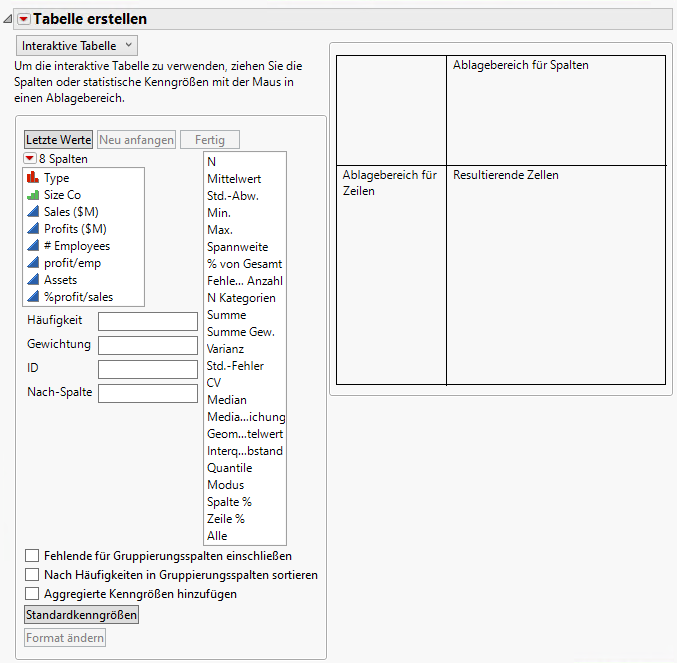This screenshot has width=677, height=663.
Task: Click the Häufigkeit input field
Action: pos(148,322)
